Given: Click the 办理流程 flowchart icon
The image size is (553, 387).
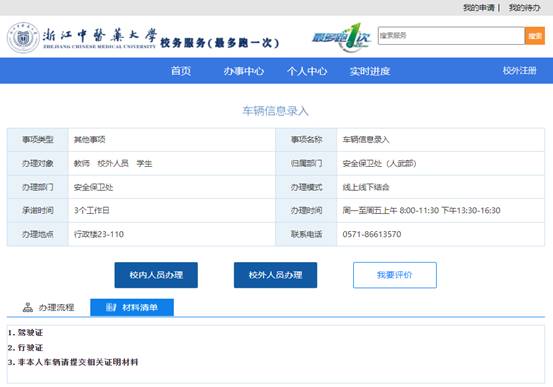Looking at the screenshot, I should 28,307.
